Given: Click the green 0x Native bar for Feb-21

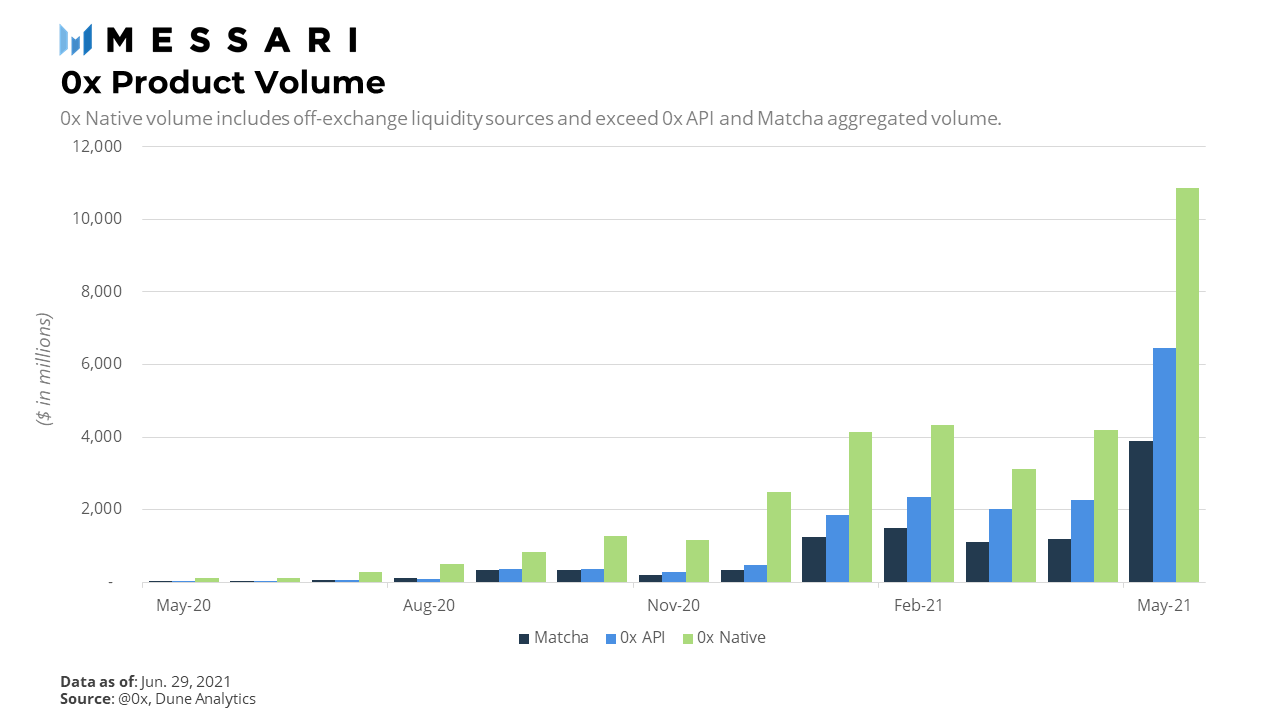Looking at the screenshot, I should [942, 503].
